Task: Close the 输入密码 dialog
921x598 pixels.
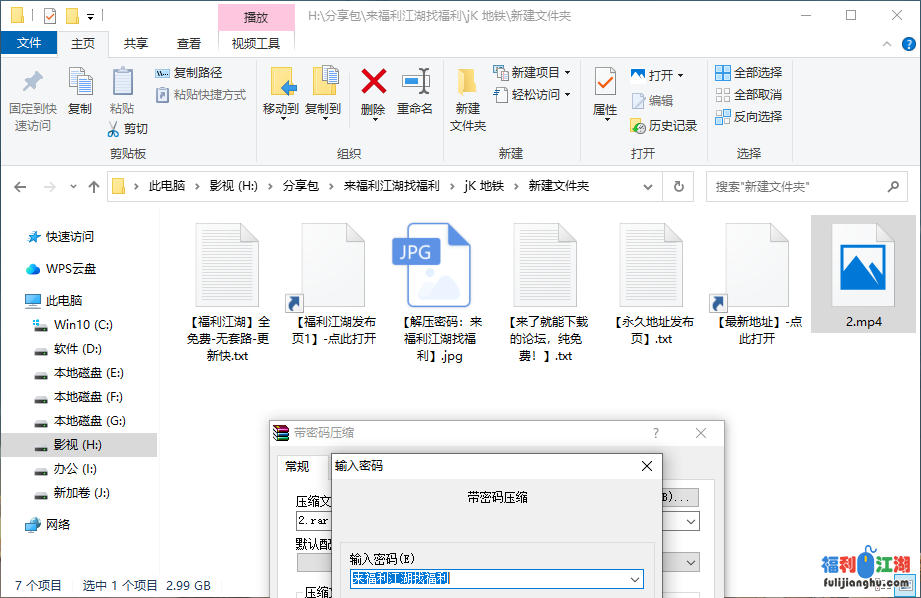Action: [647, 466]
